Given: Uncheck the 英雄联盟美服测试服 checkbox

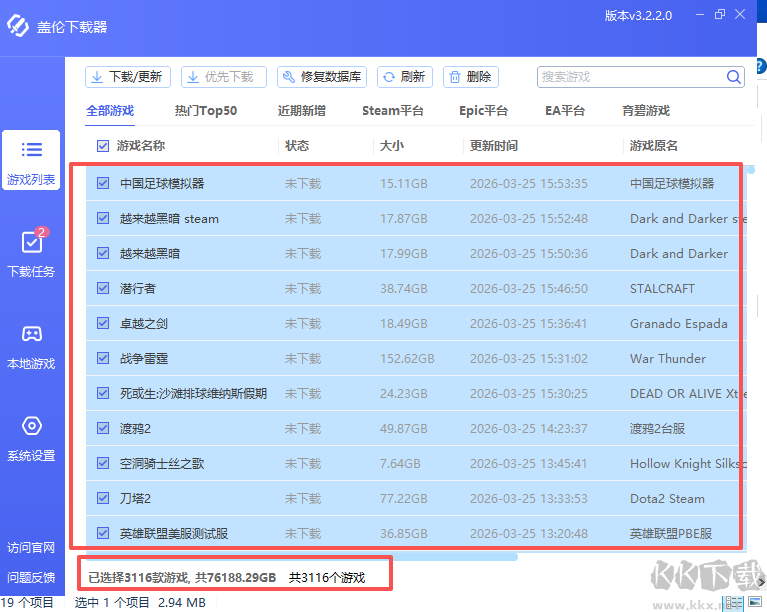Looking at the screenshot, I should click(x=103, y=533).
